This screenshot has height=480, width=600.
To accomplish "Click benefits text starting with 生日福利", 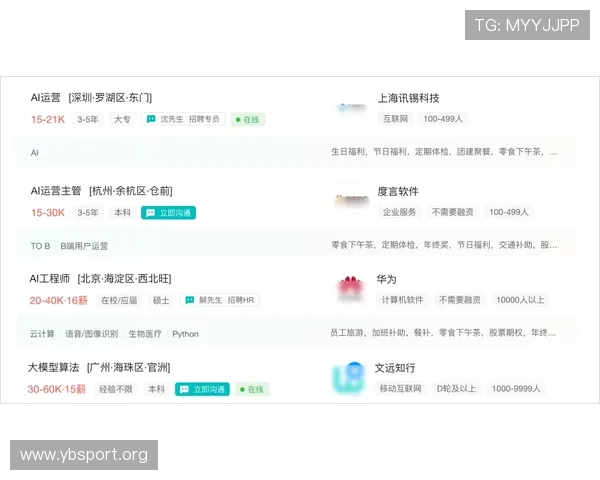I will (444, 152).
